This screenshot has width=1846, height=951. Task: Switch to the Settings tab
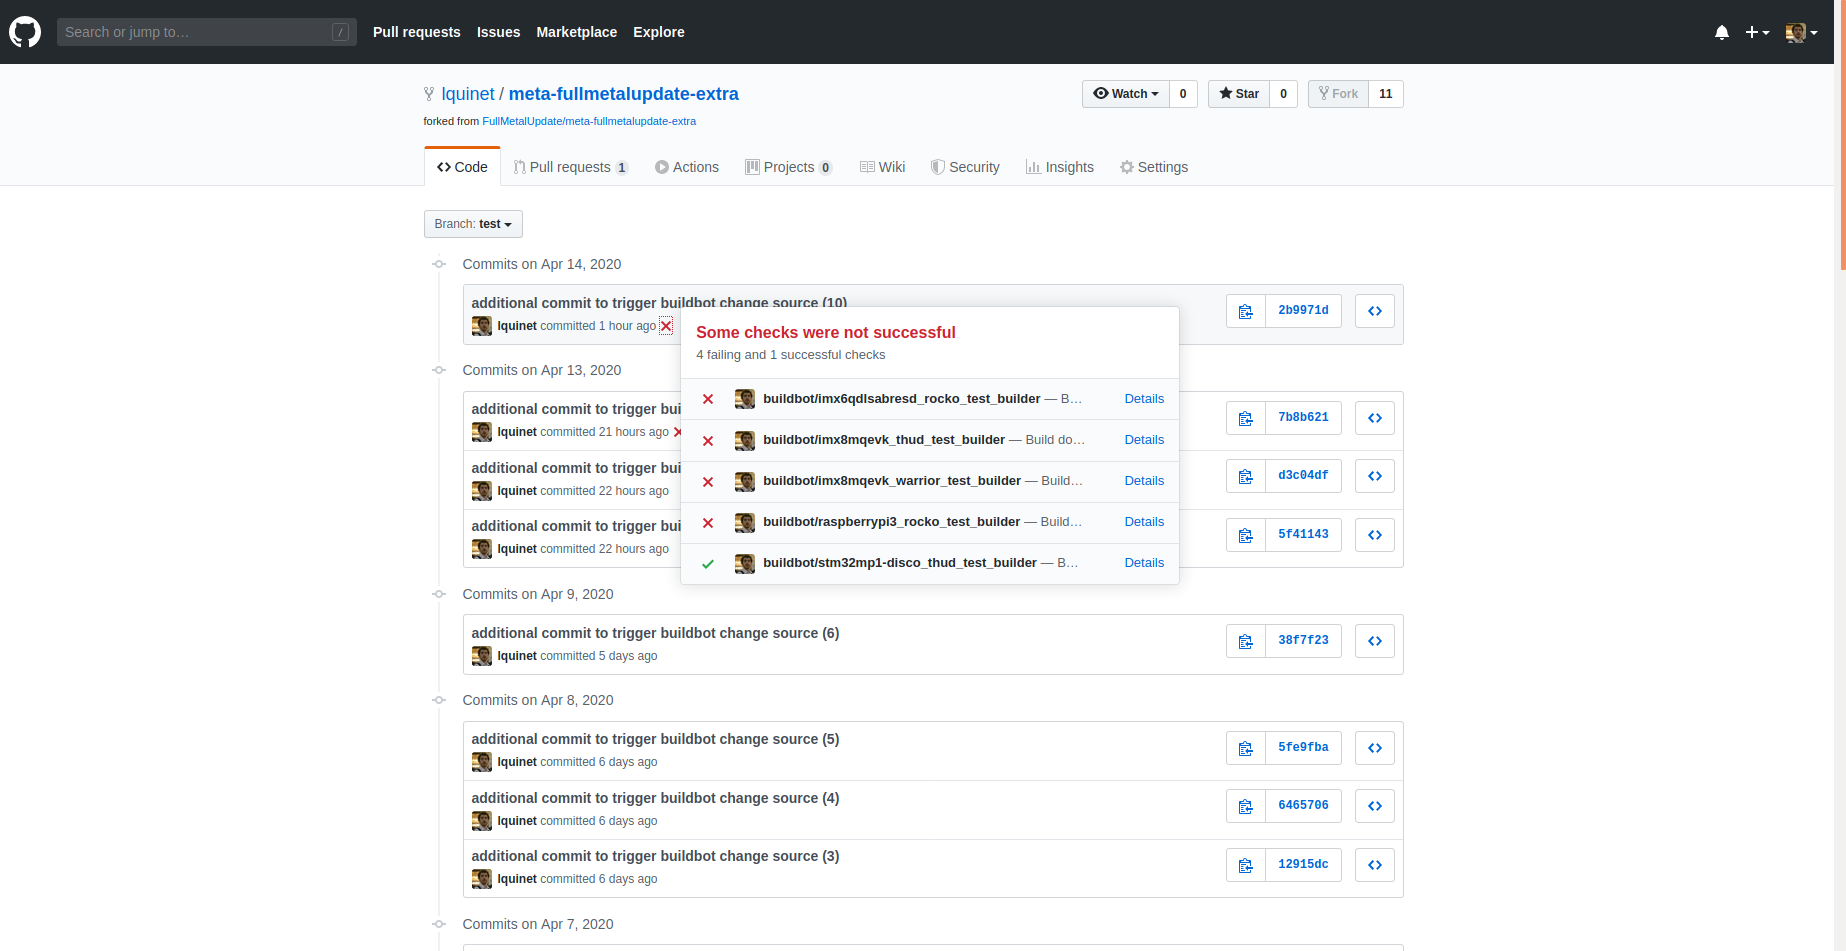click(x=1154, y=167)
